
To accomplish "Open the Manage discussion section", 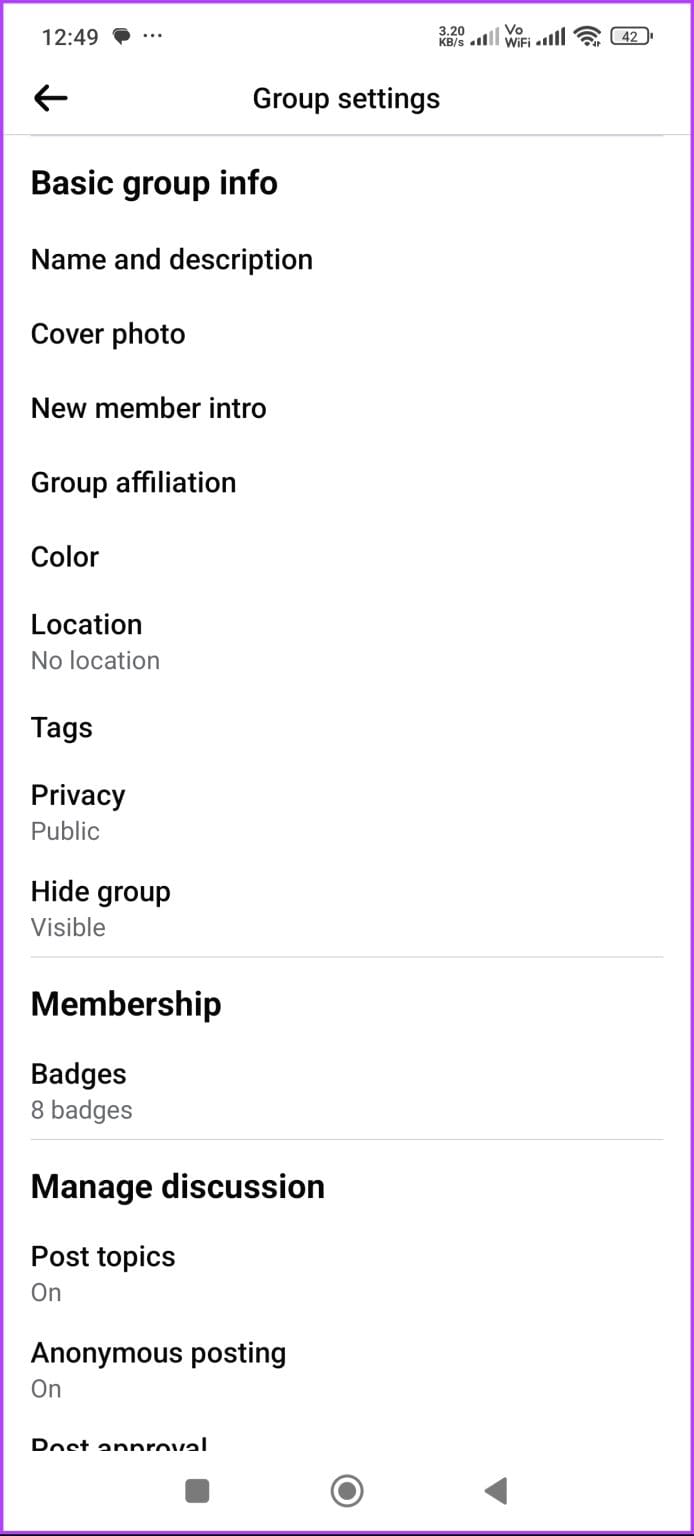I will click(178, 1186).
